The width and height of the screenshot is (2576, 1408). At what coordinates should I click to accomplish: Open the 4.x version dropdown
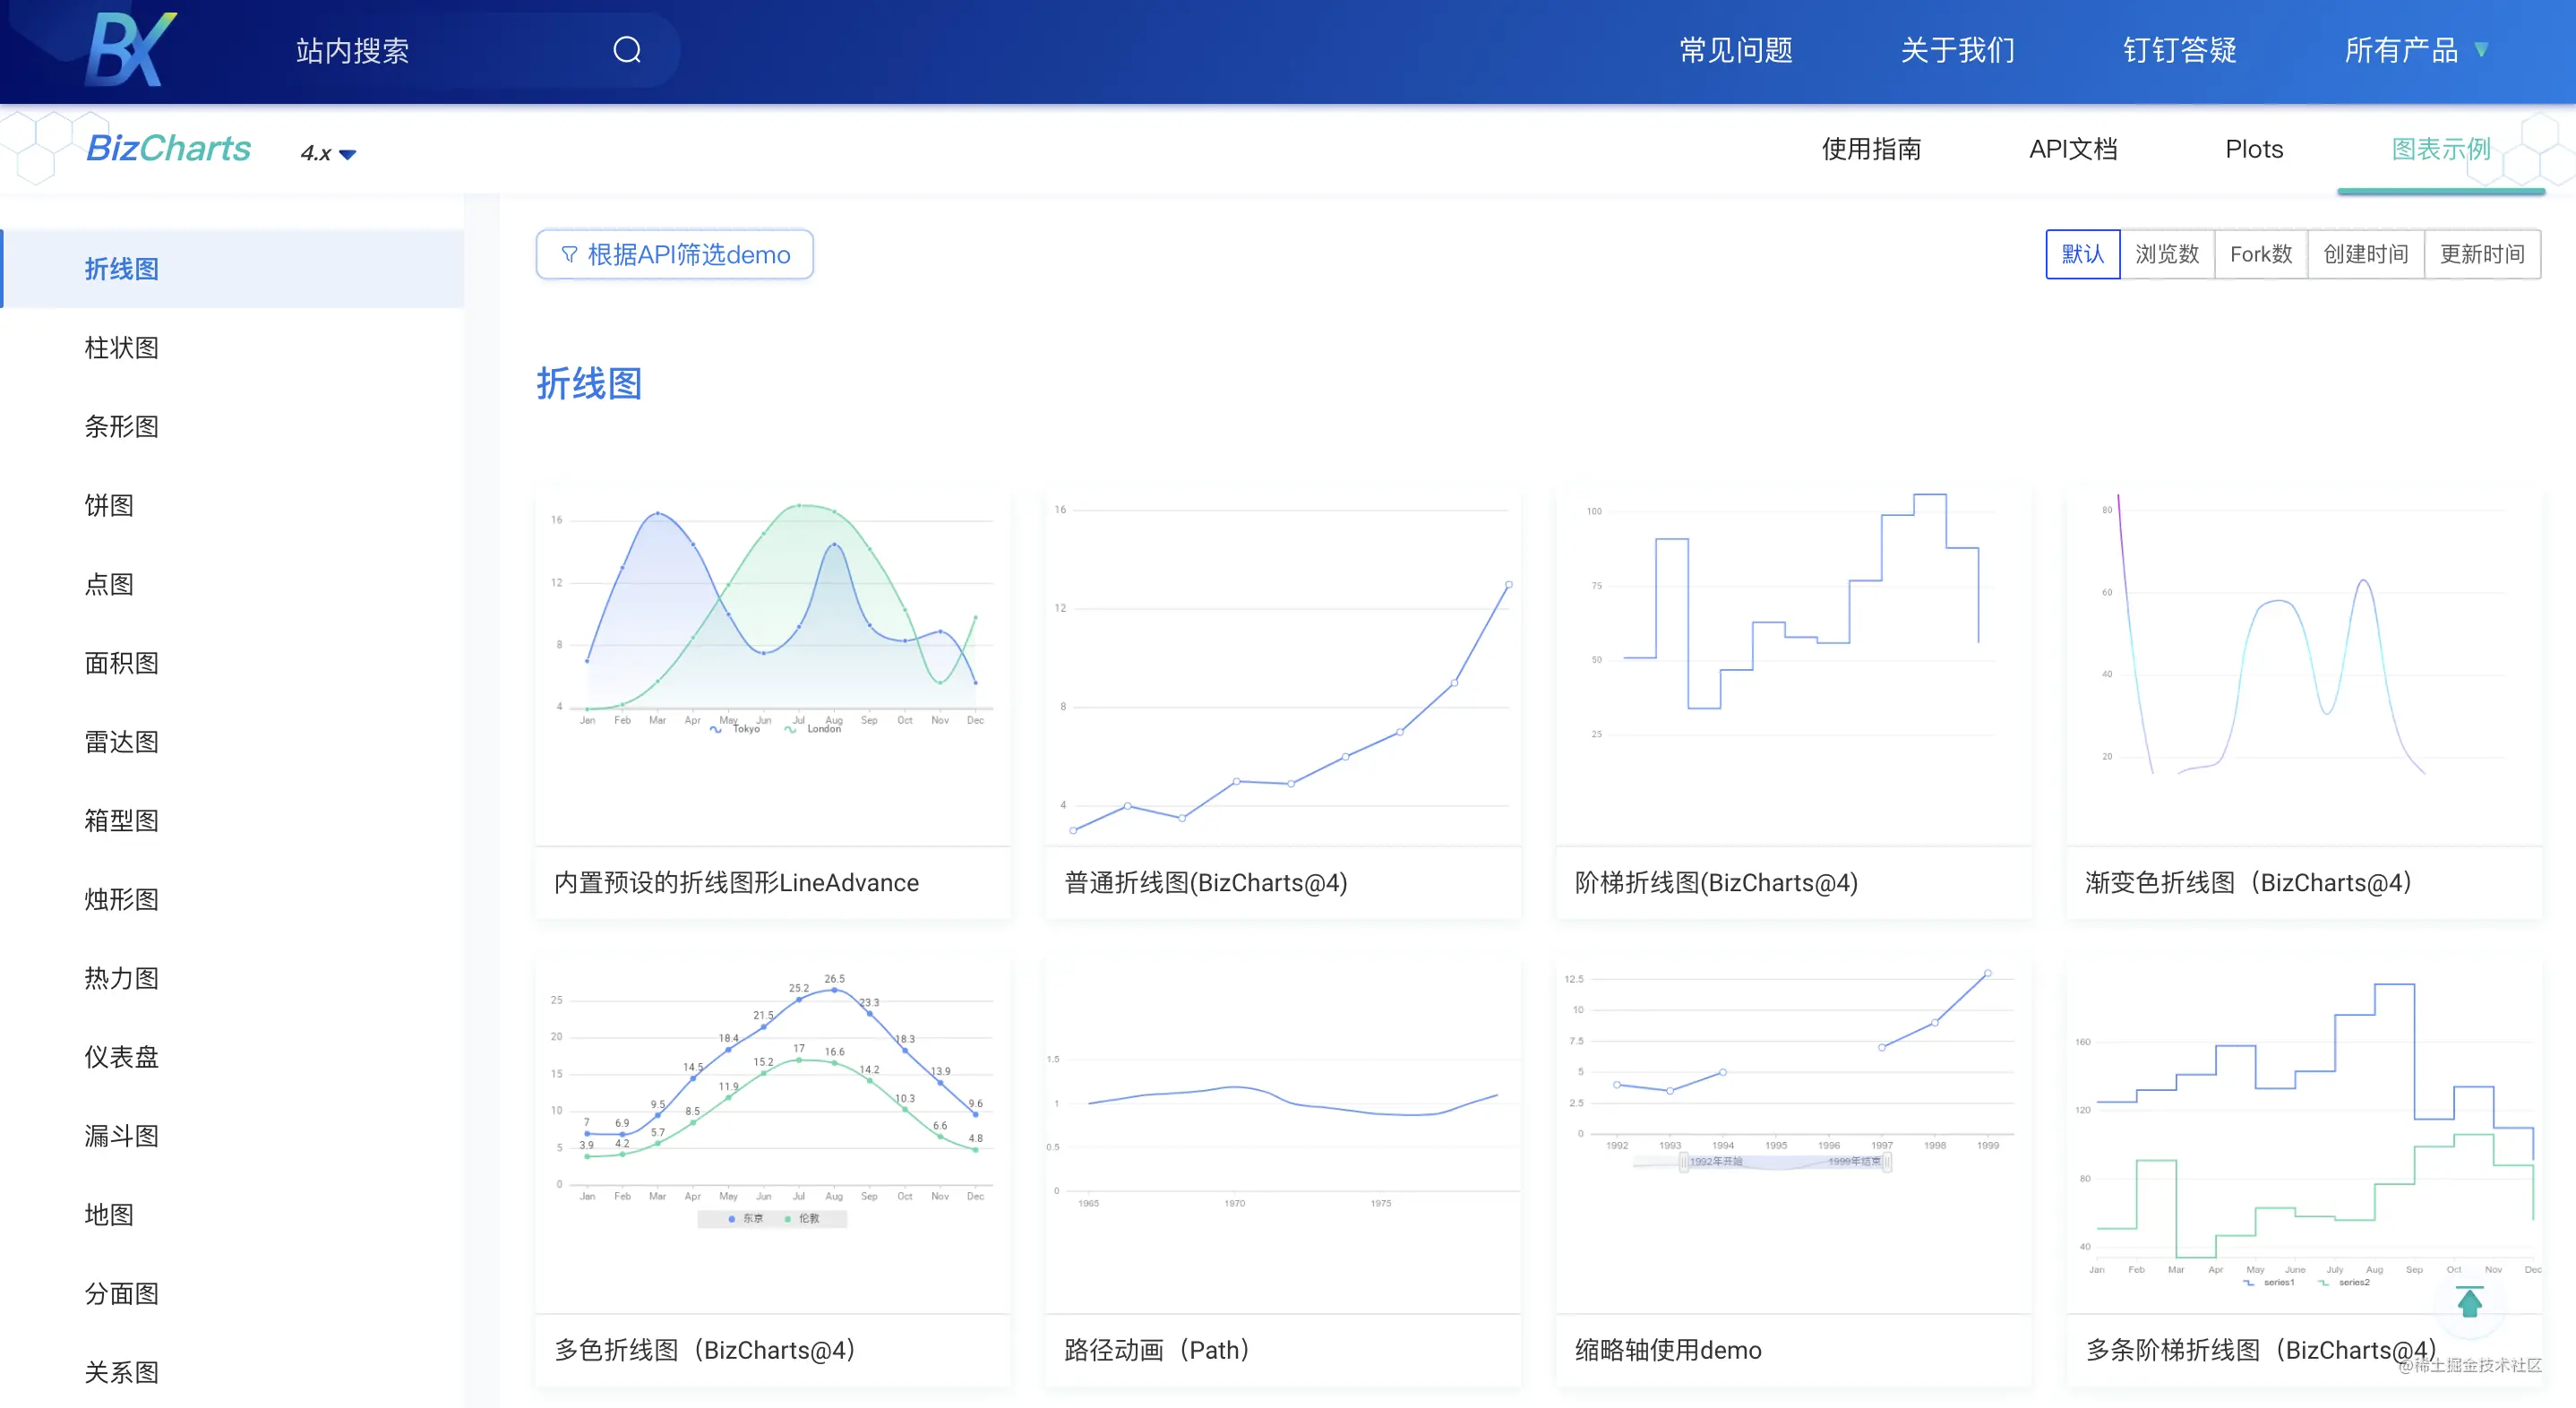click(x=328, y=153)
